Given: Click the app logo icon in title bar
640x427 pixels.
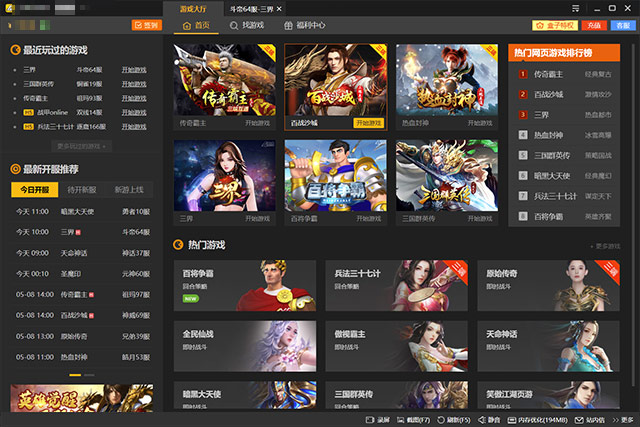Looking at the screenshot, I should tap(9, 8).
